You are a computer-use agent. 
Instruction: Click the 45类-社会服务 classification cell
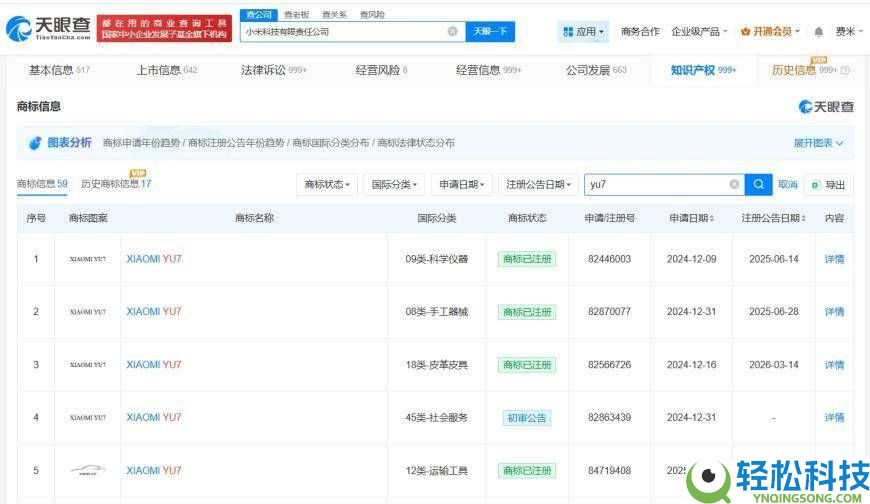click(437, 417)
